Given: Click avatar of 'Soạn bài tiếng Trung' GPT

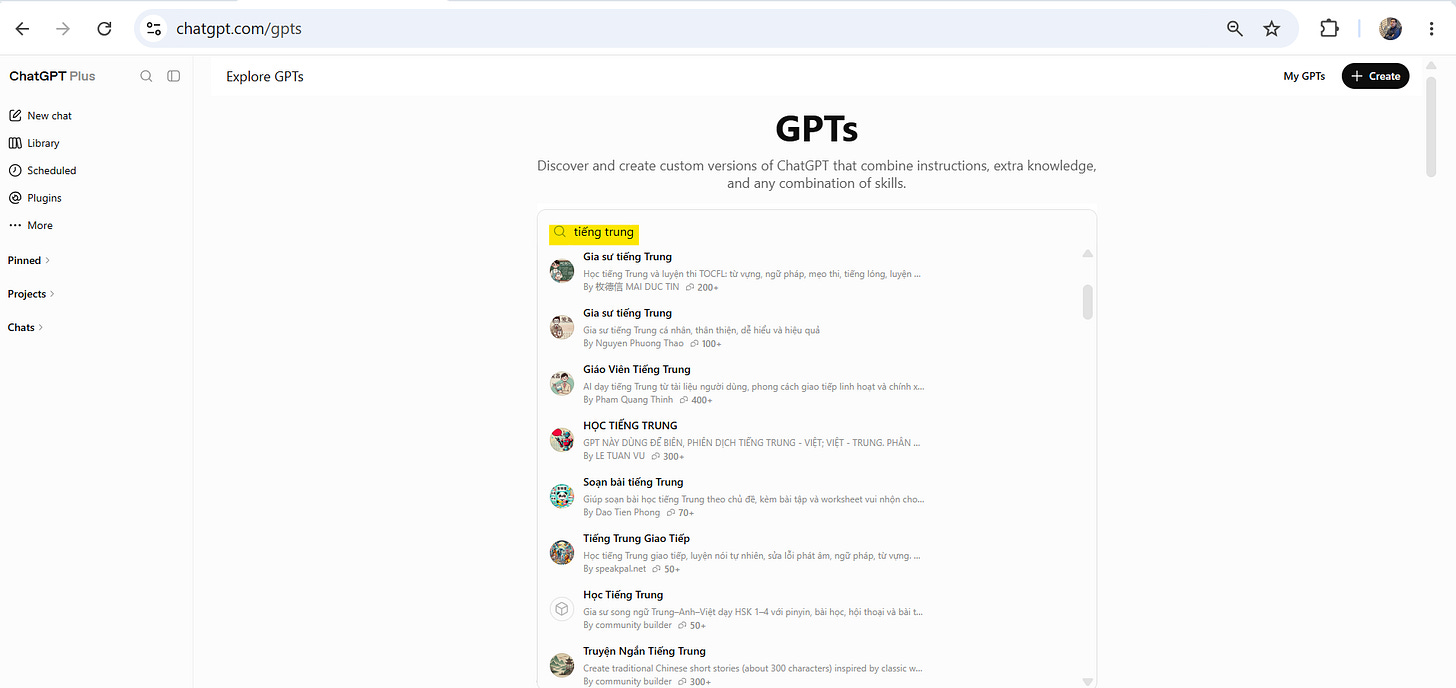Looking at the screenshot, I should click(562, 496).
